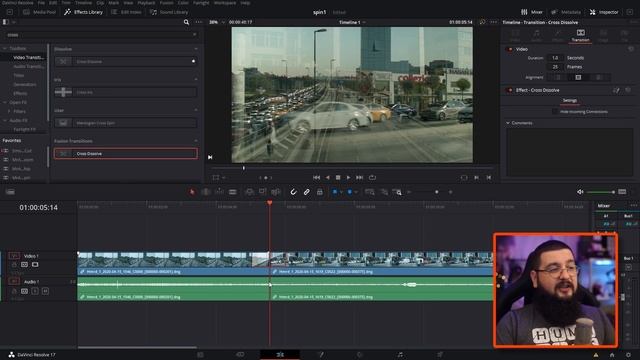640x360 pixels.
Task: Click the Overwrite Clip toolbar icon
Action: pos(262,192)
